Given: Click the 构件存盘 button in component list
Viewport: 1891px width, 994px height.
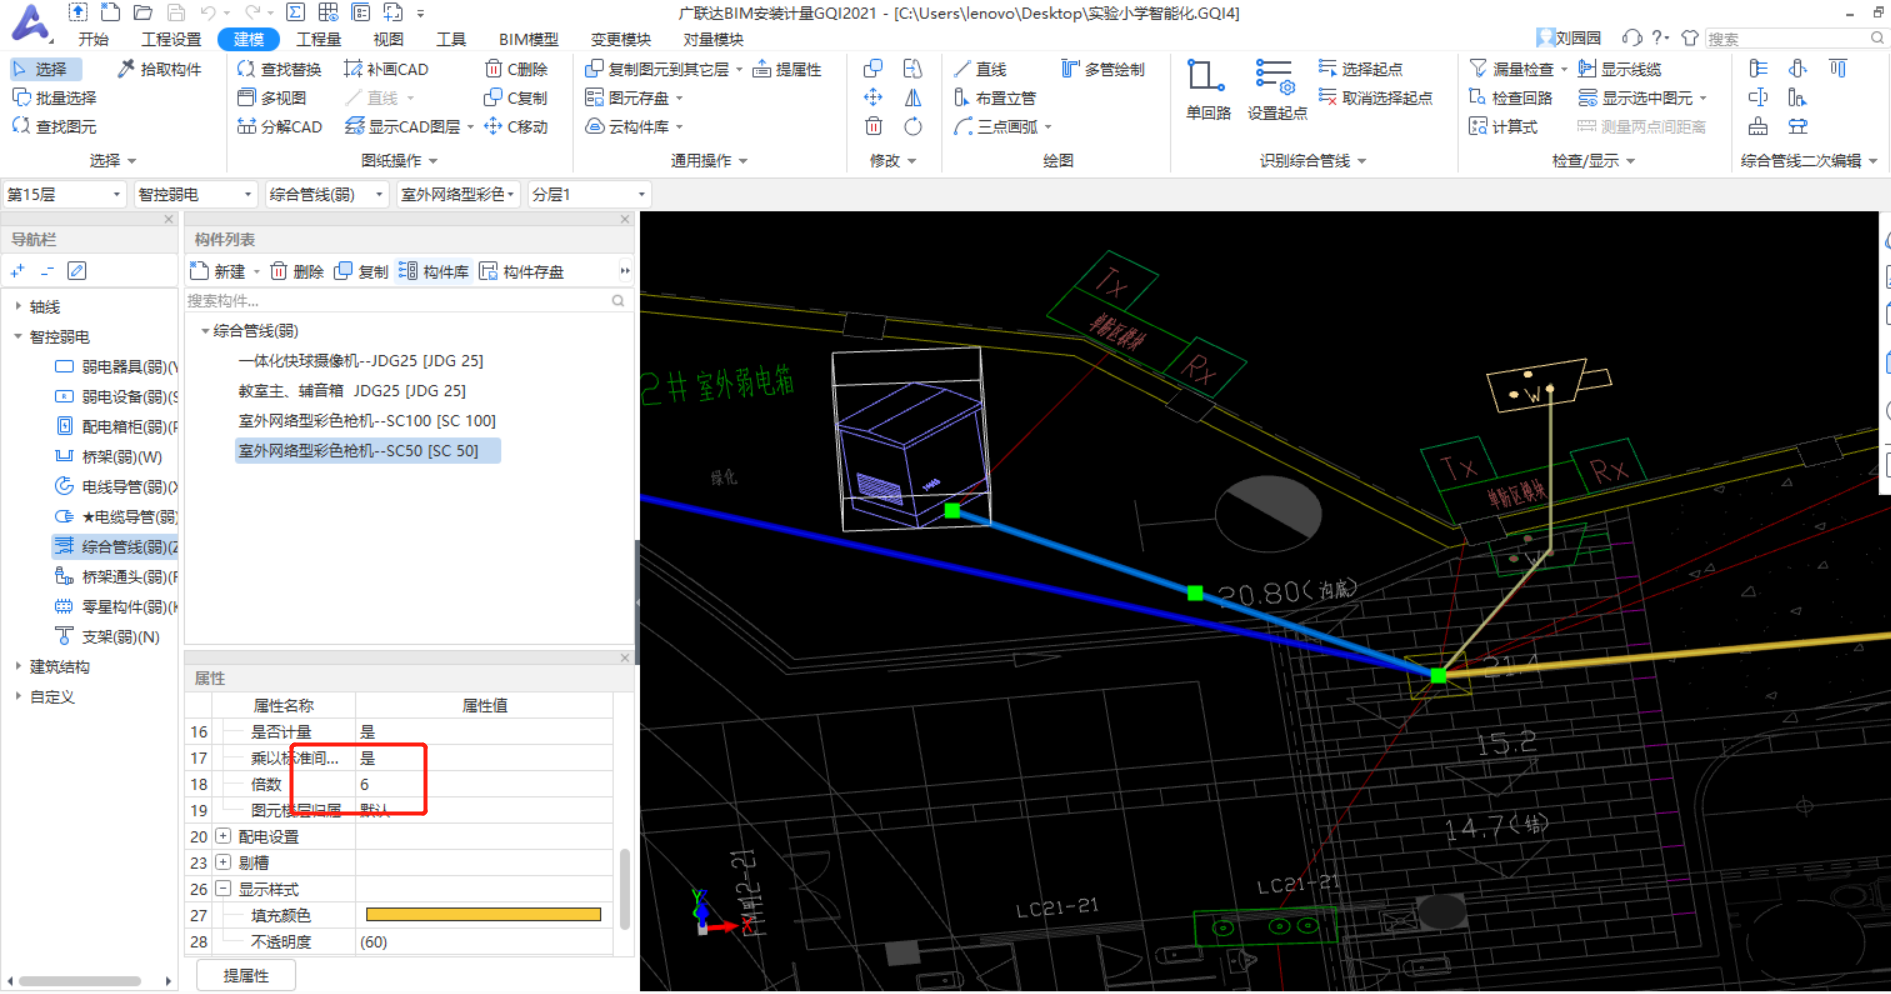Looking at the screenshot, I should pyautogui.click(x=522, y=272).
